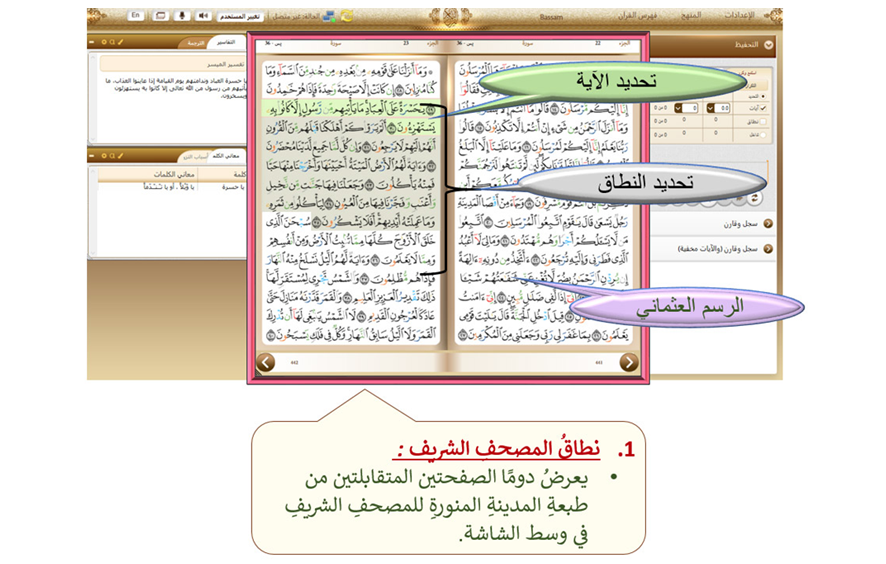
Task: Open the فهرس القرآن menu
Action: (x=637, y=16)
